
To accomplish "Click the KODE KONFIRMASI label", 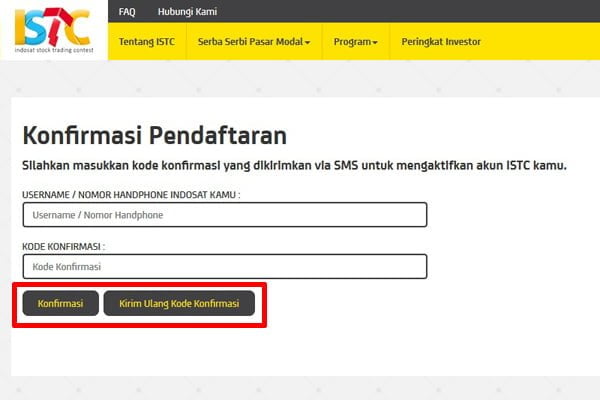I will [x=64, y=247].
